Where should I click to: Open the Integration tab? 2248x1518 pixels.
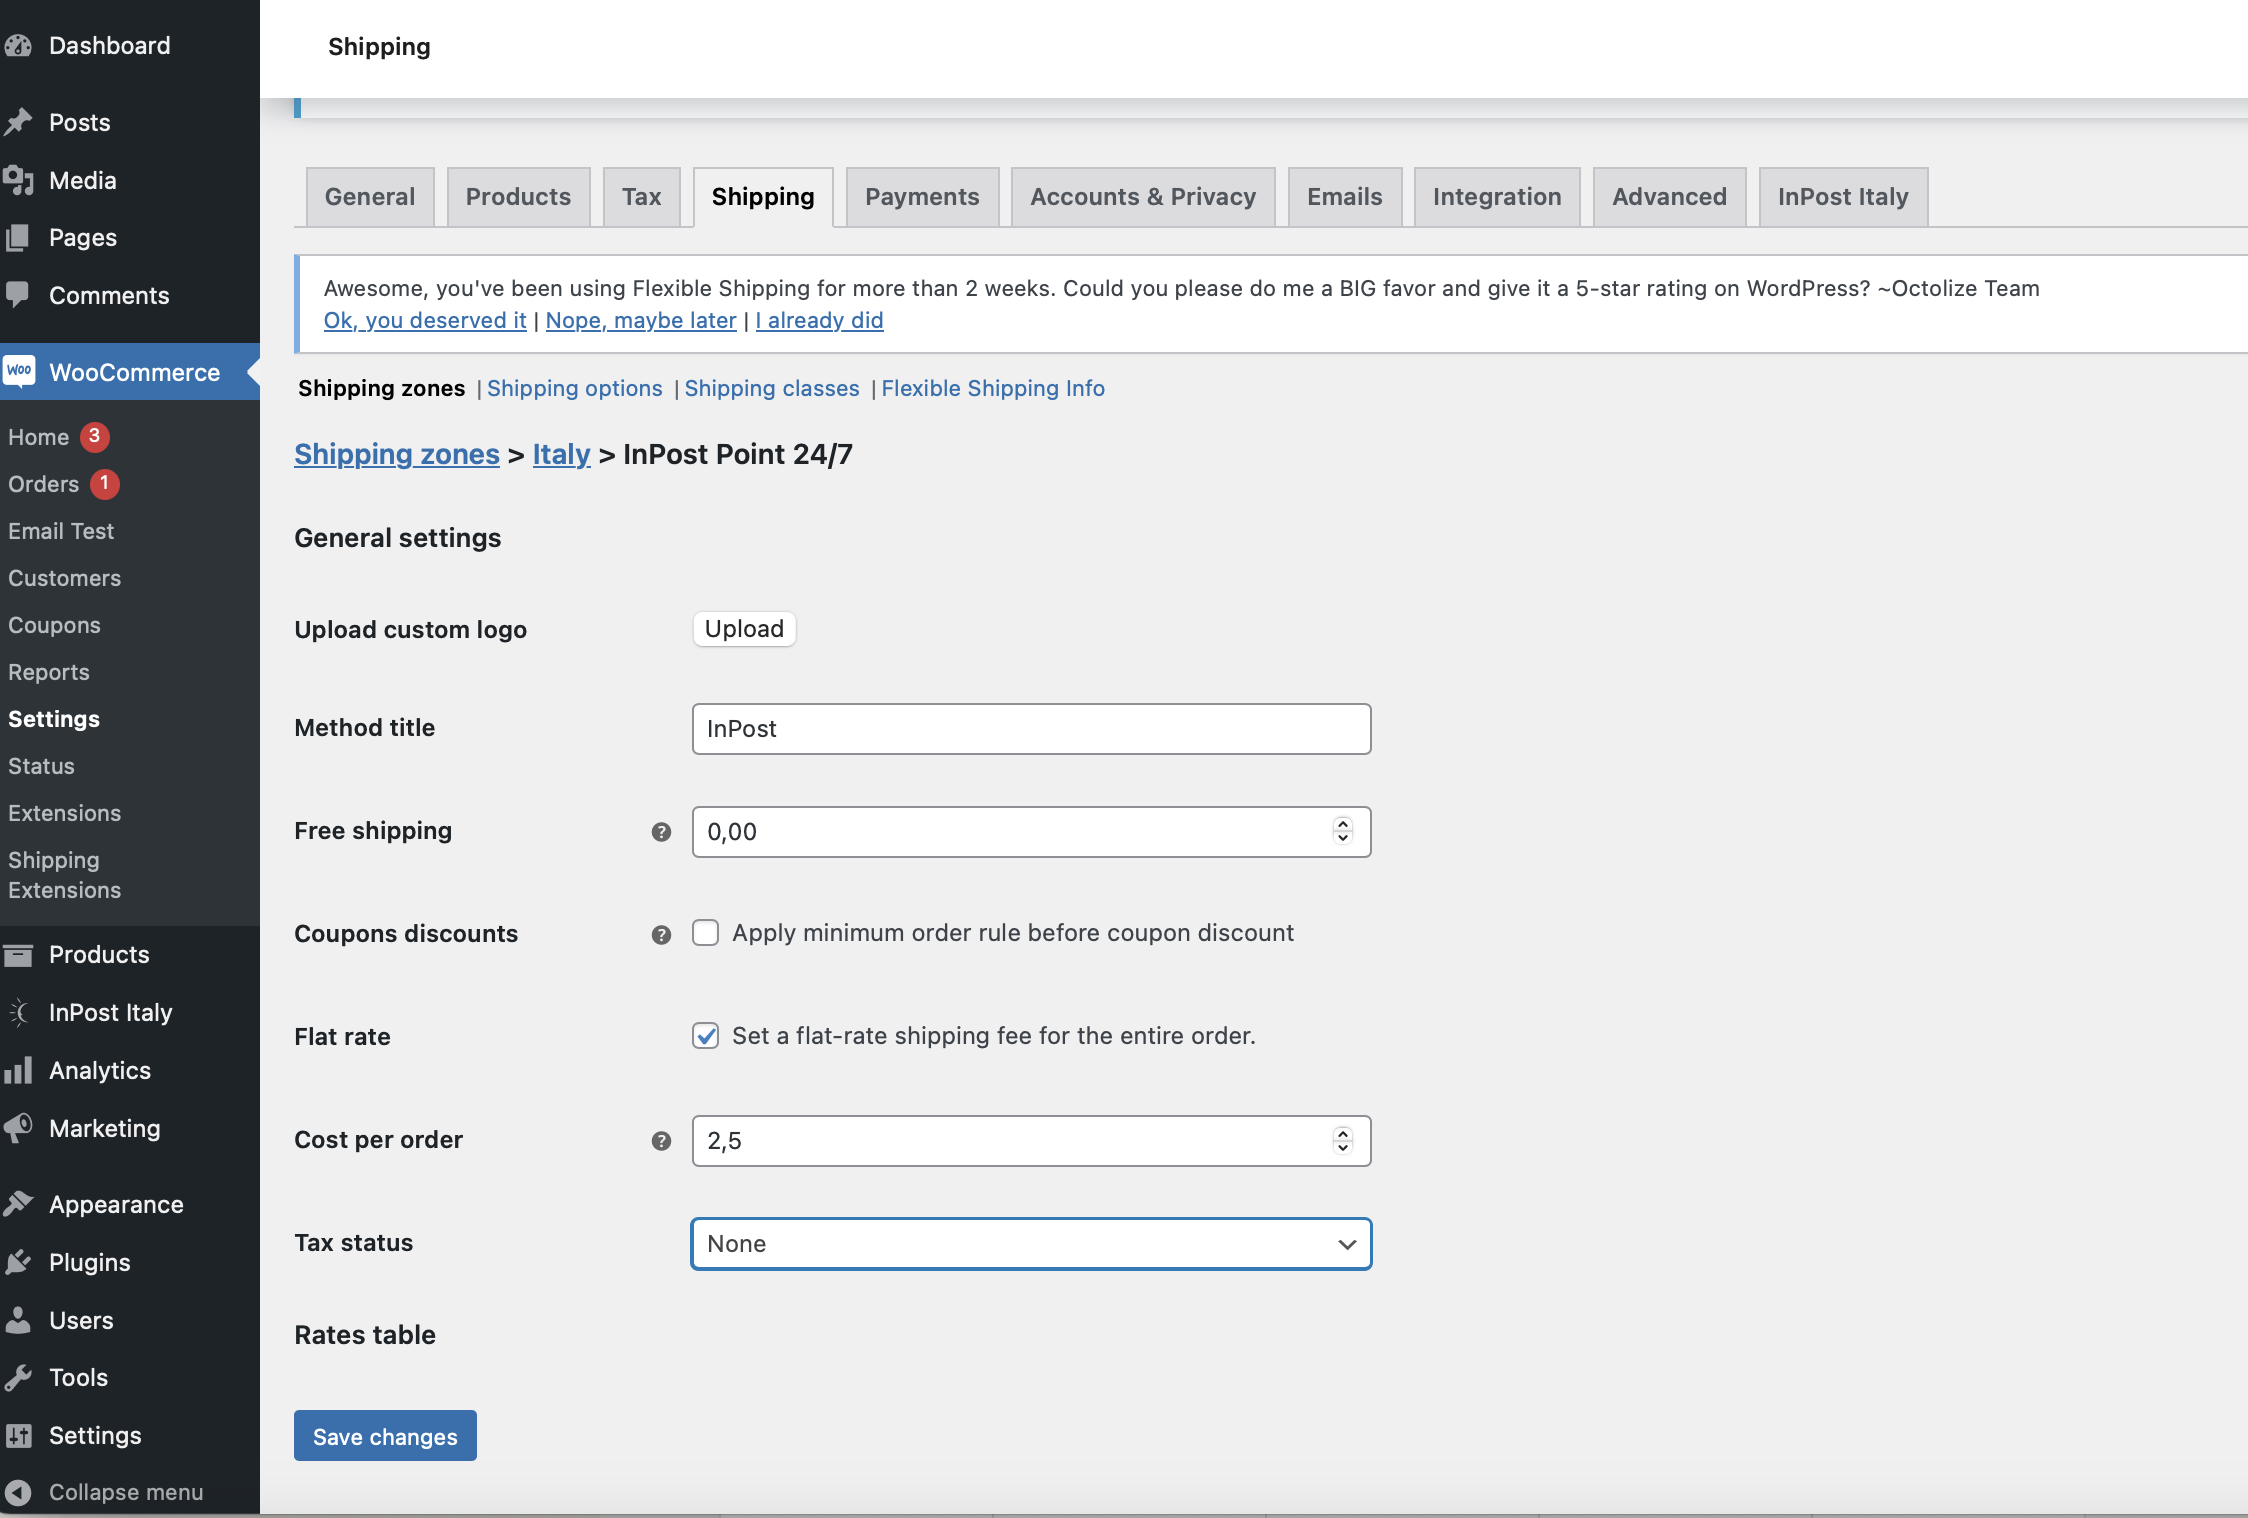click(x=1497, y=197)
